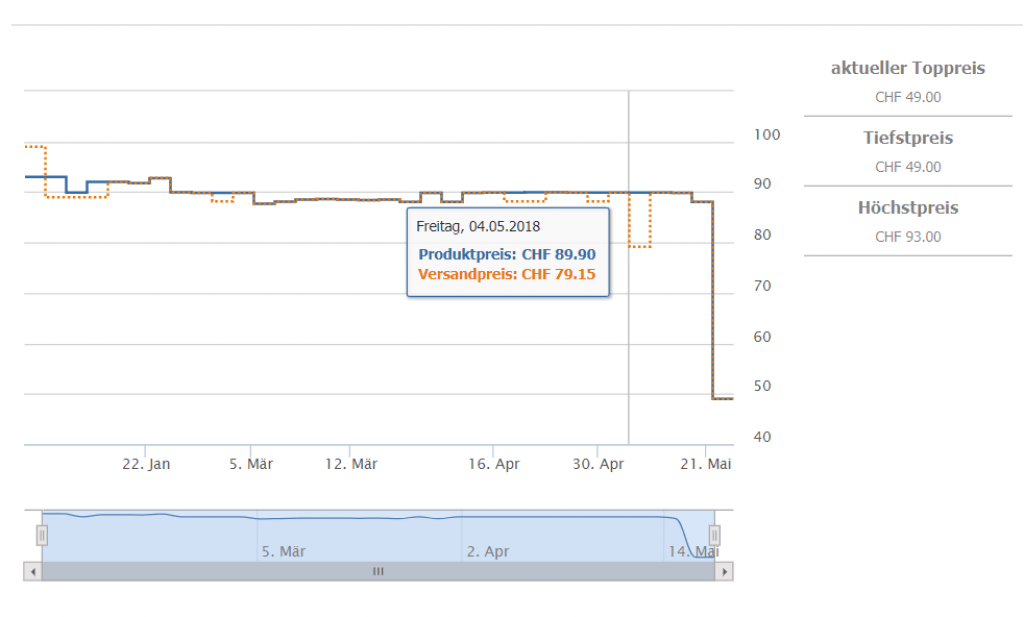Click the 'Tiefstpreis' heading
This screenshot has width=1024, height=617.
(x=908, y=138)
